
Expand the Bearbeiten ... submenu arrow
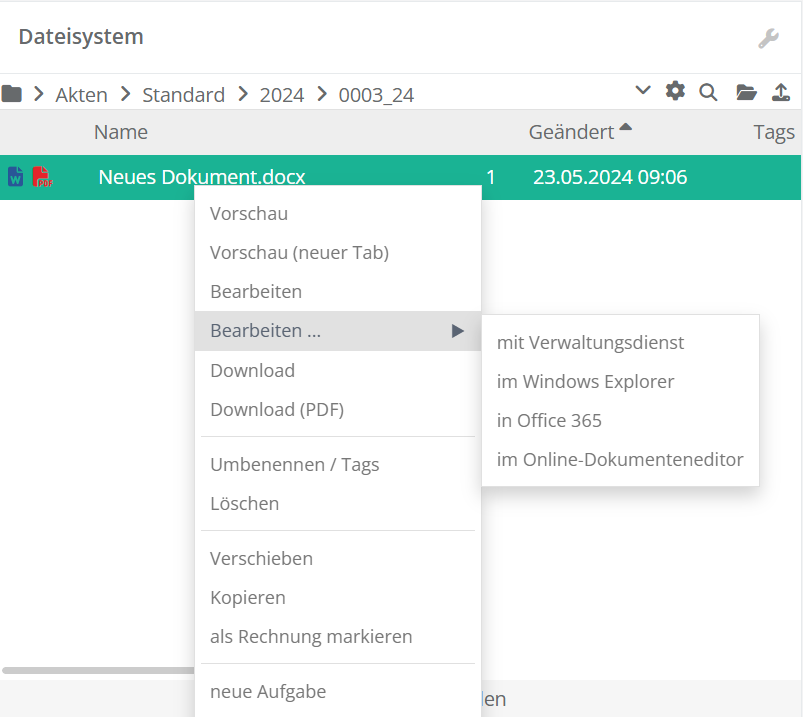point(457,331)
